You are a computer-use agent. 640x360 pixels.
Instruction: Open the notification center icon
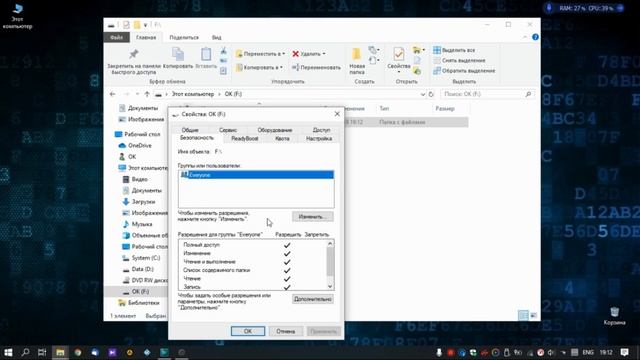coord(624,352)
